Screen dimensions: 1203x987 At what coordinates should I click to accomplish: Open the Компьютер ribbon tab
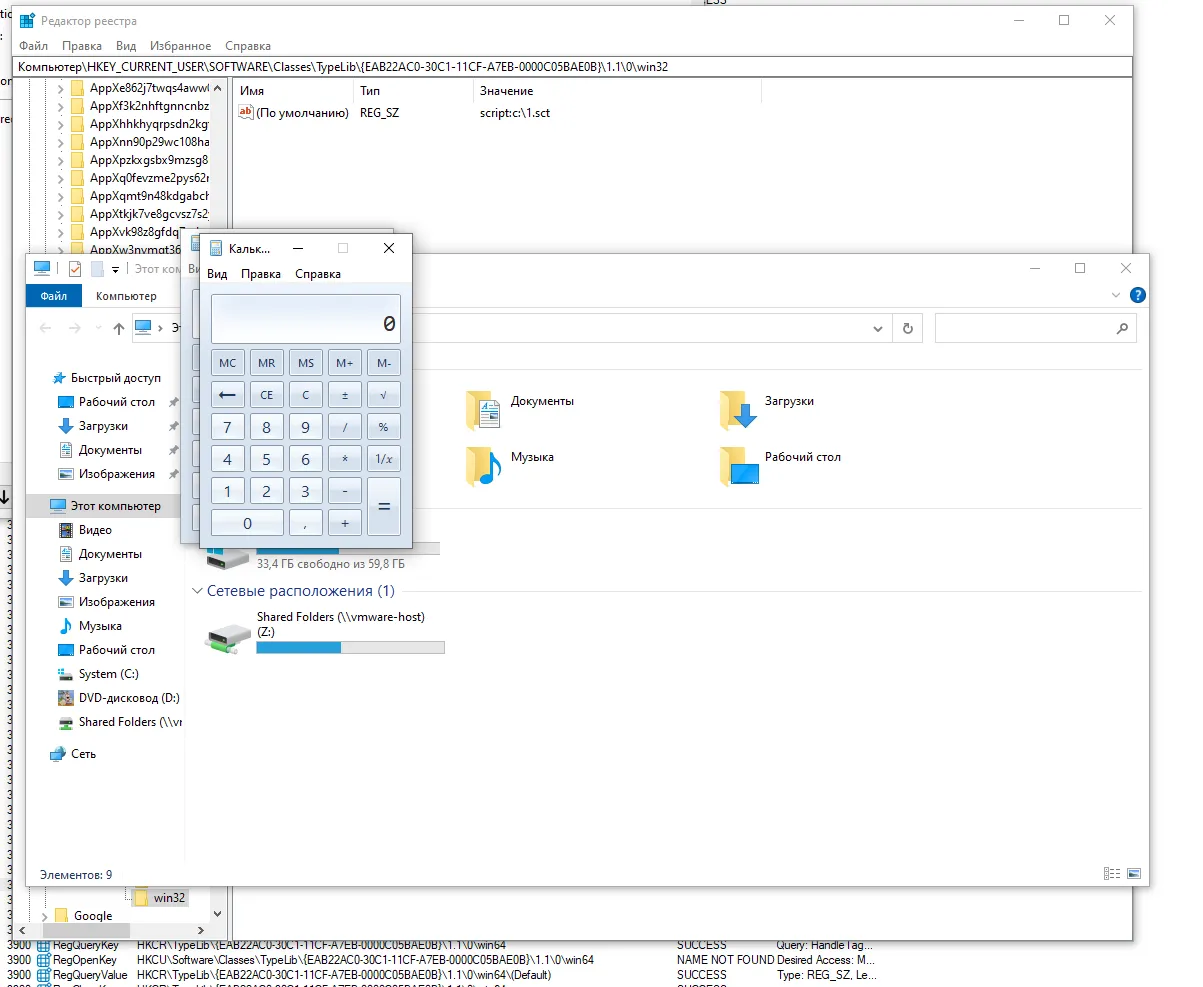[126, 296]
